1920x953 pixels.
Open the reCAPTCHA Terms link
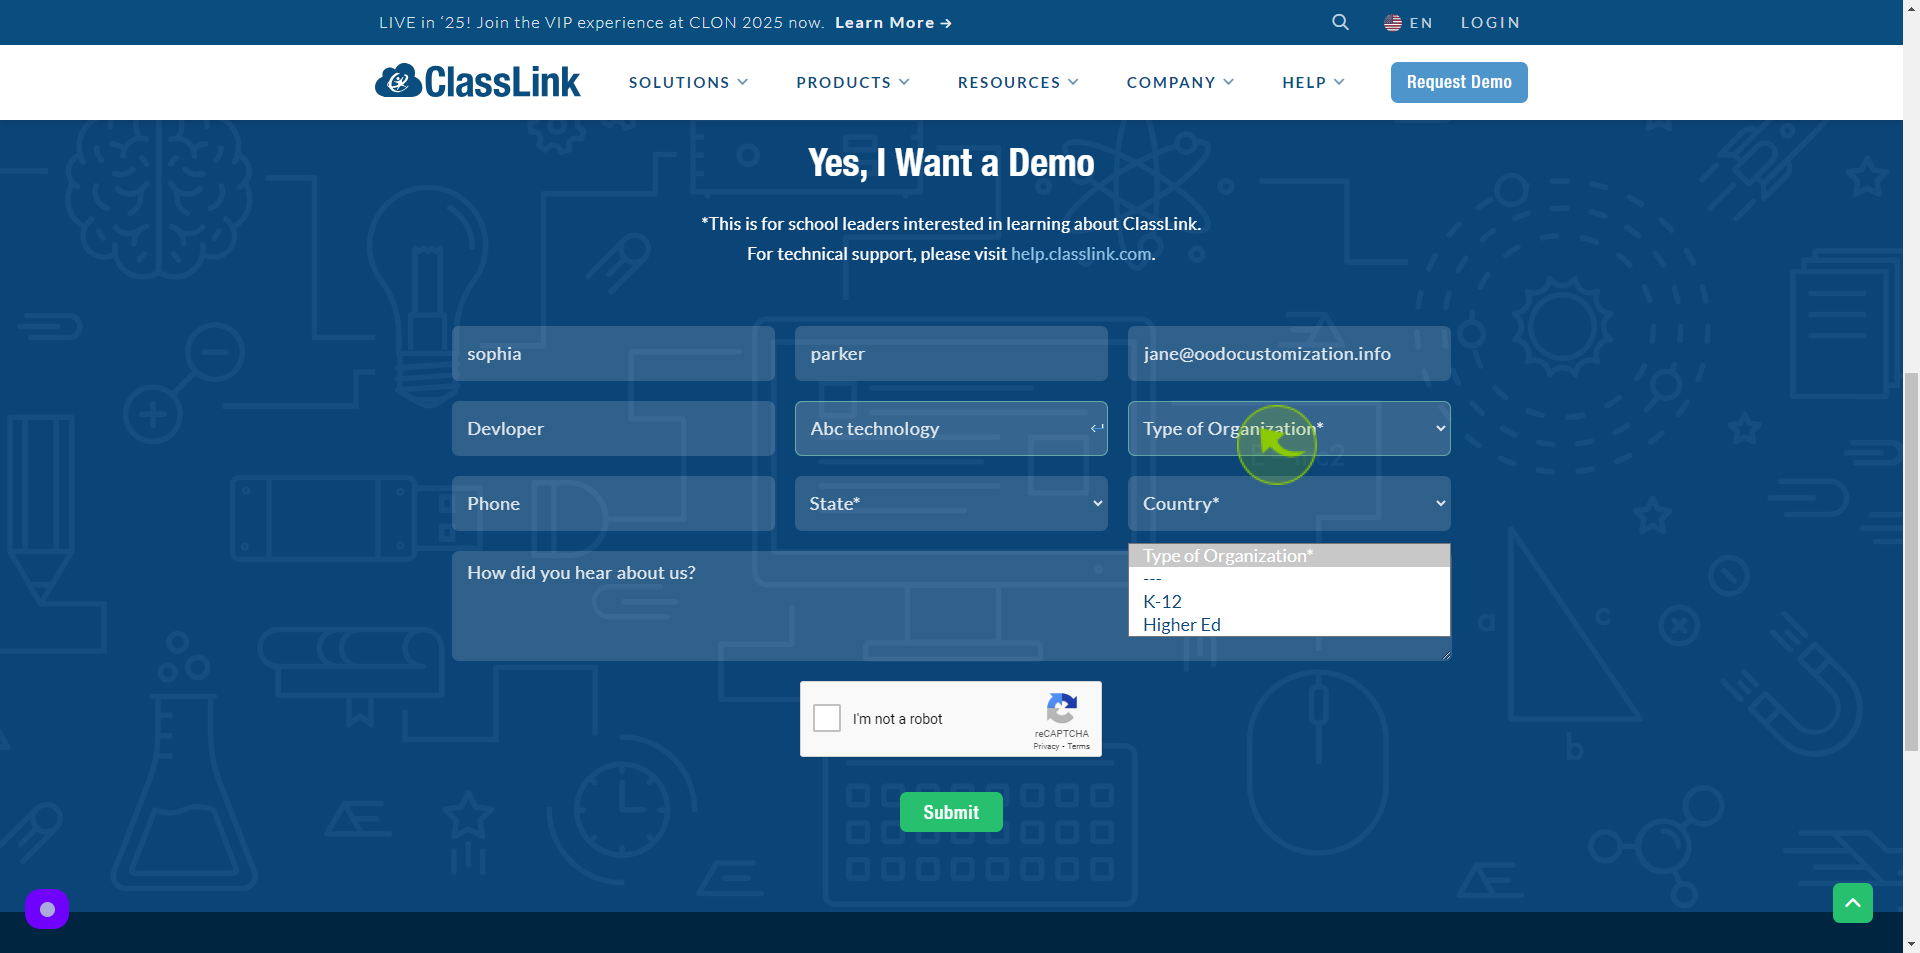[1079, 746]
